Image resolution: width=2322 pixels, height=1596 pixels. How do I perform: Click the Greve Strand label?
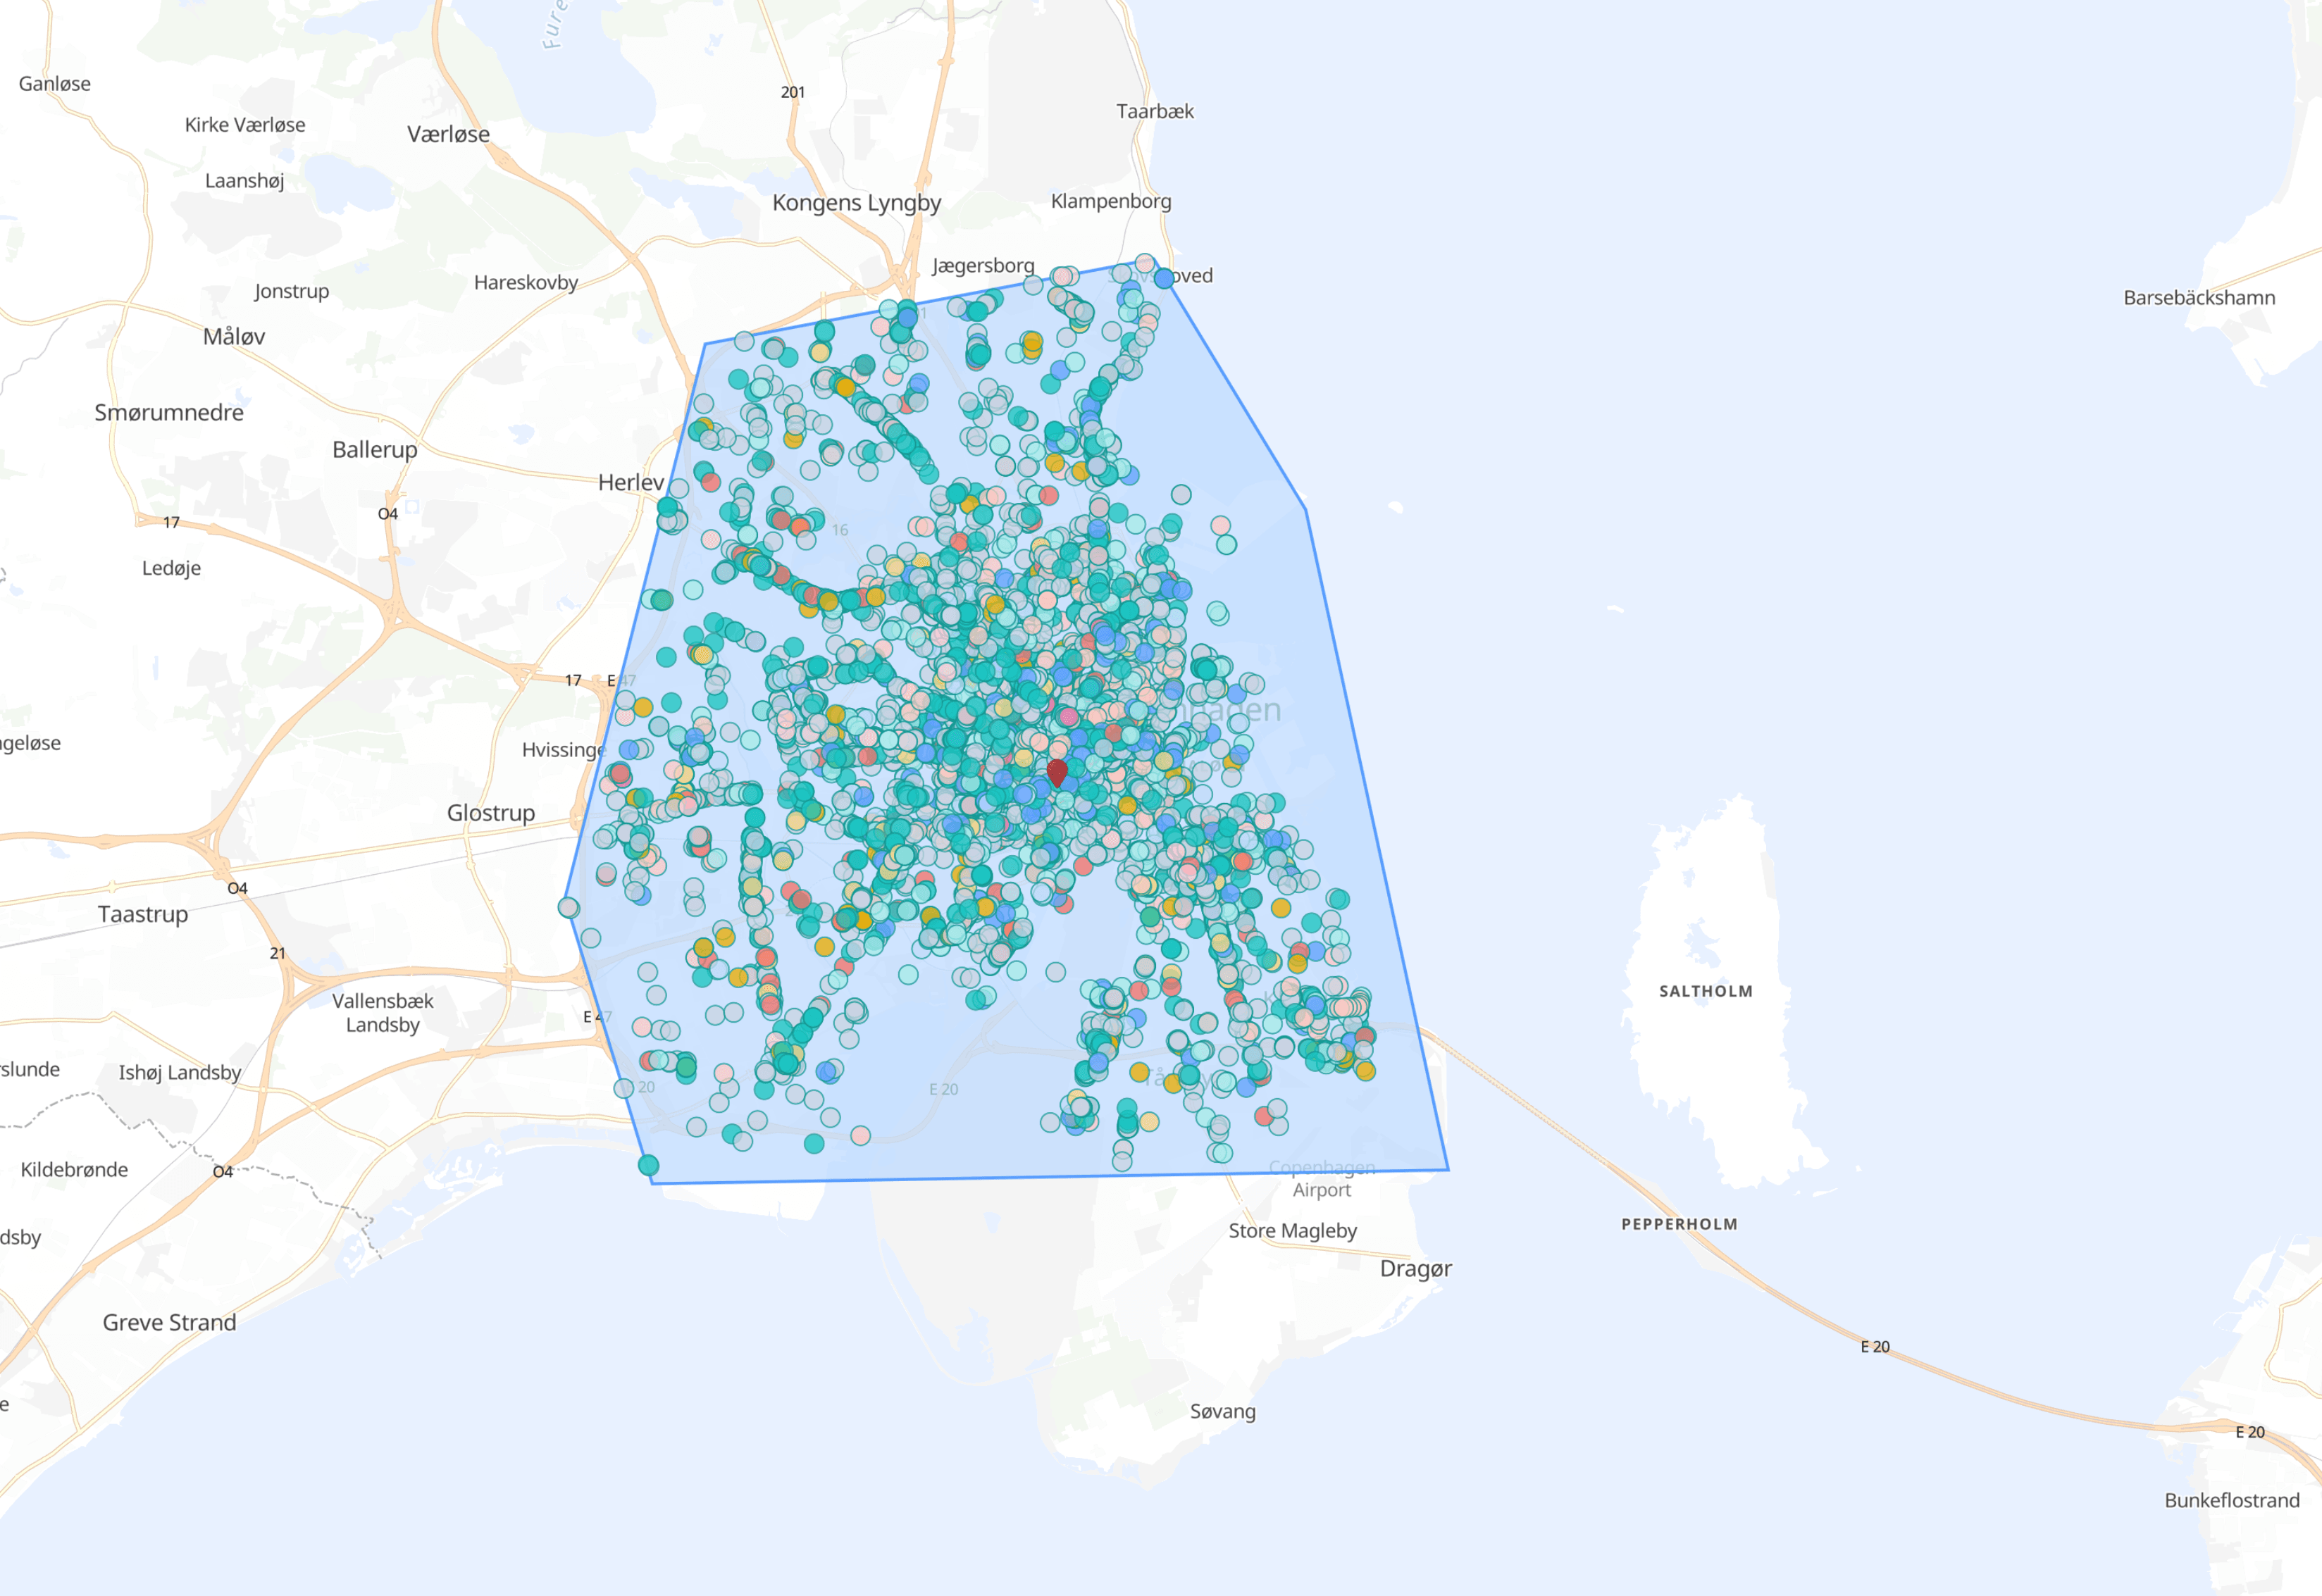(x=170, y=1323)
